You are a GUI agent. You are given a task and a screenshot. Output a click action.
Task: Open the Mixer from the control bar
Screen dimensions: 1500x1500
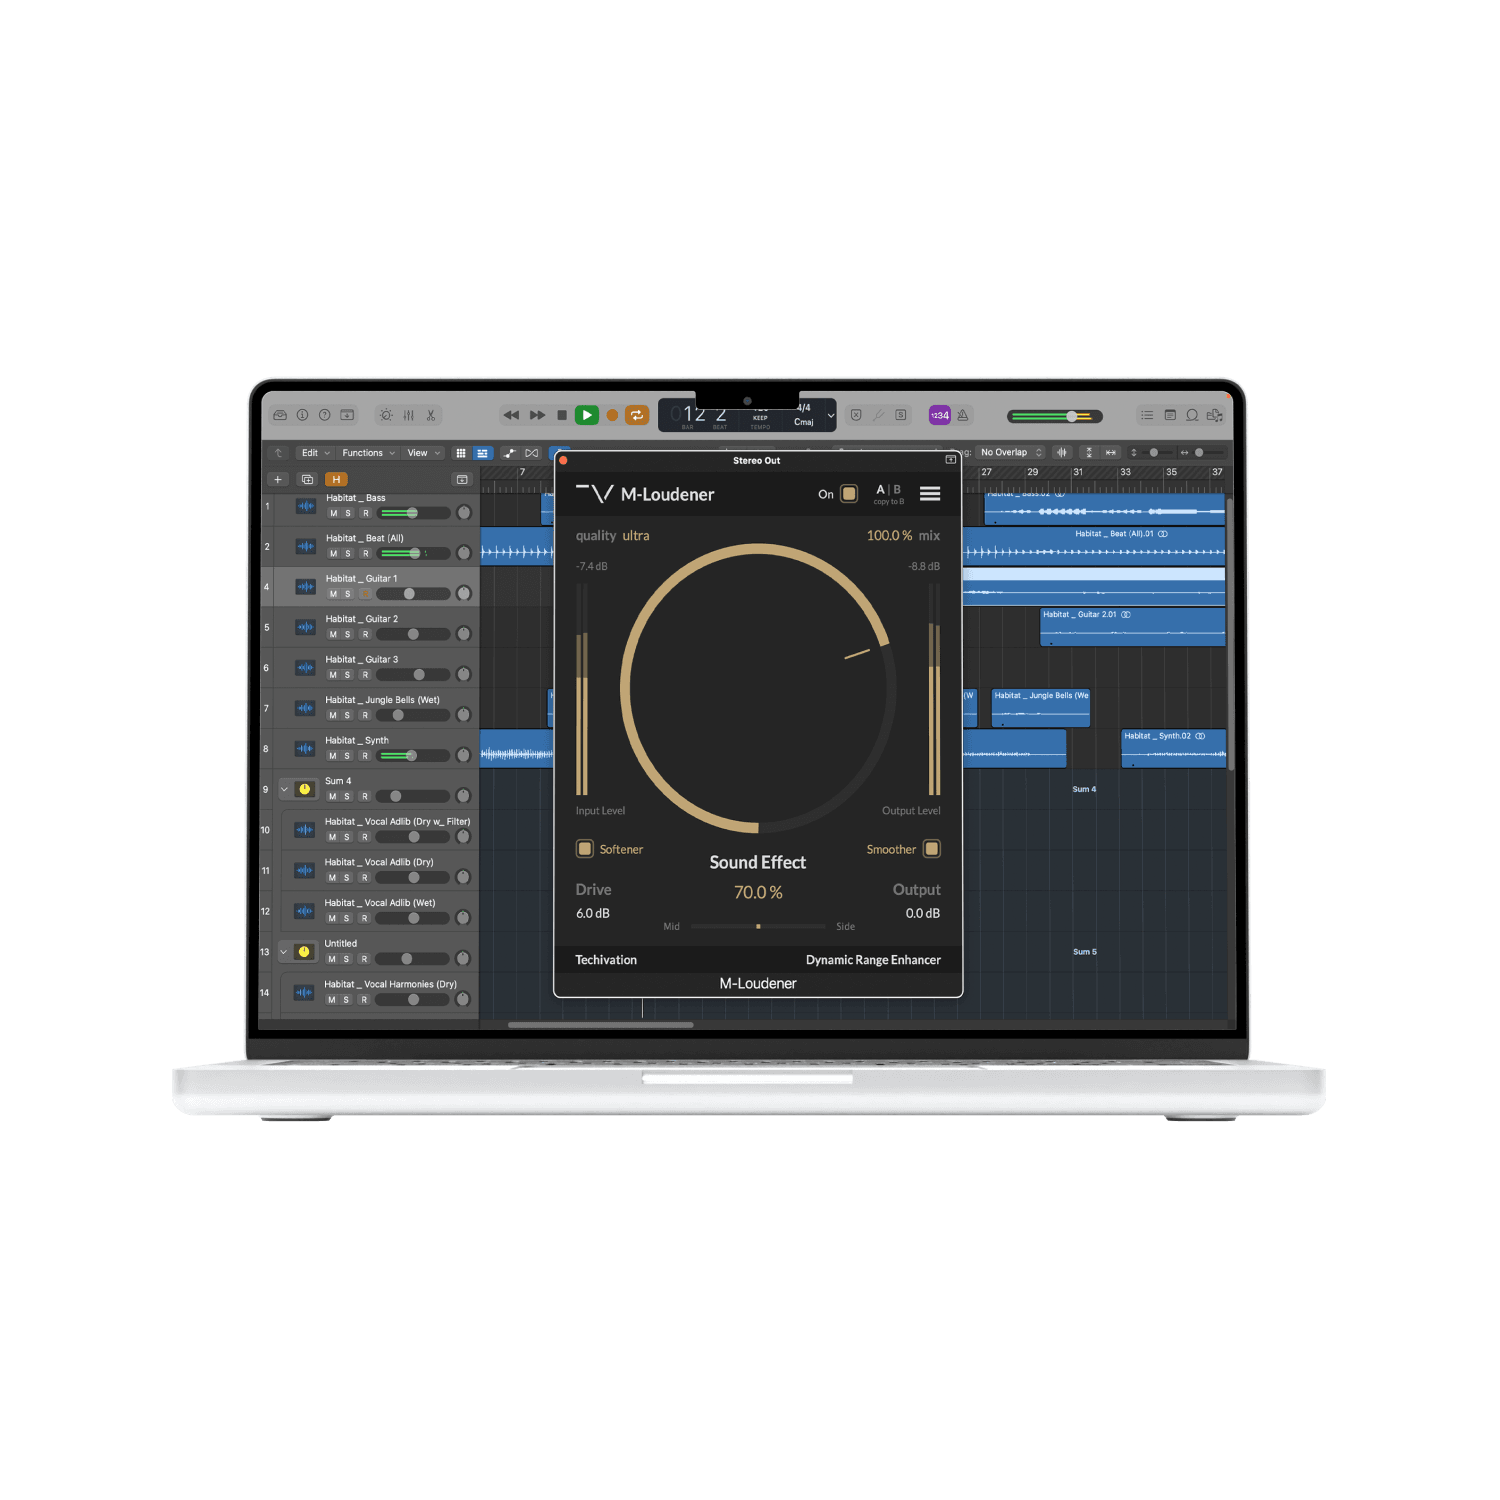[409, 415]
